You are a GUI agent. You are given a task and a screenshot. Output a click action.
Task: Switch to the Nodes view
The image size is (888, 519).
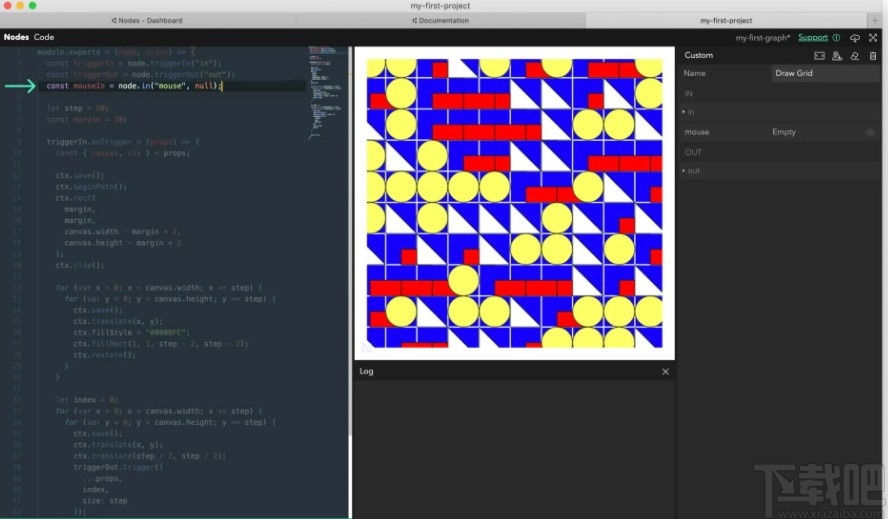click(16, 37)
